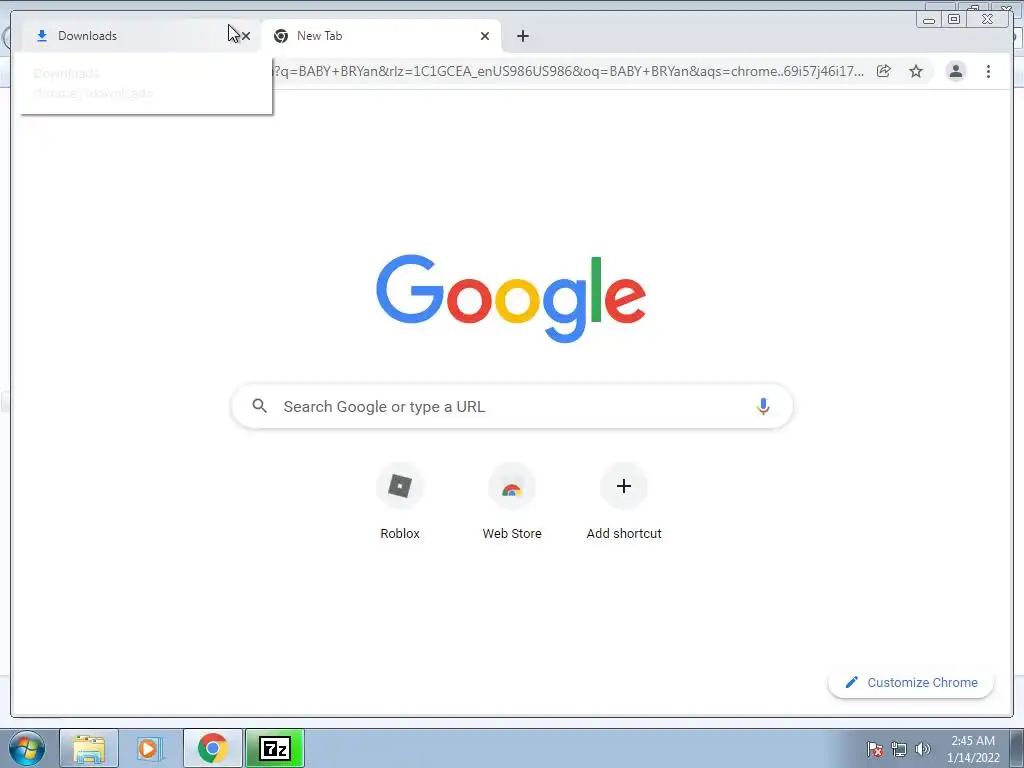Open the network tray icon
Image resolution: width=1024 pixels, height=768 pixels.
tap(899, 749)
